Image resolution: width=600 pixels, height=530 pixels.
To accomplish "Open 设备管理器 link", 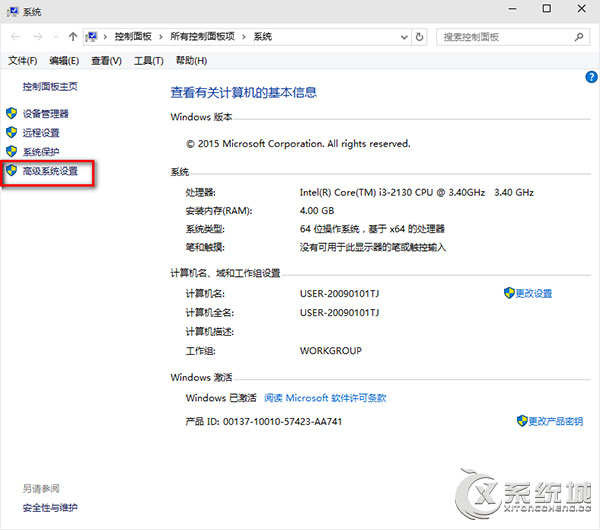I will [x=46, y=114].
